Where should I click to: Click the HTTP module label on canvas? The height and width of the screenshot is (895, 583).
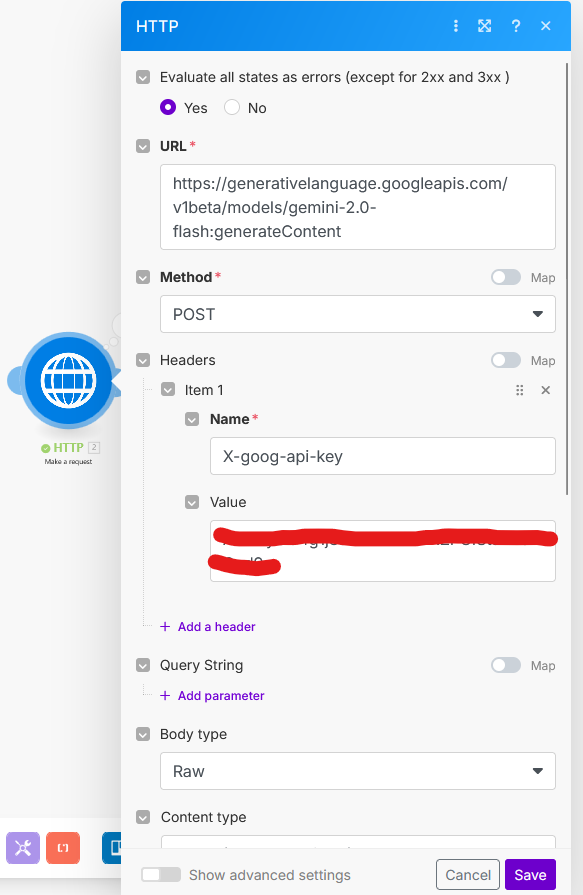tap(68, 448)
